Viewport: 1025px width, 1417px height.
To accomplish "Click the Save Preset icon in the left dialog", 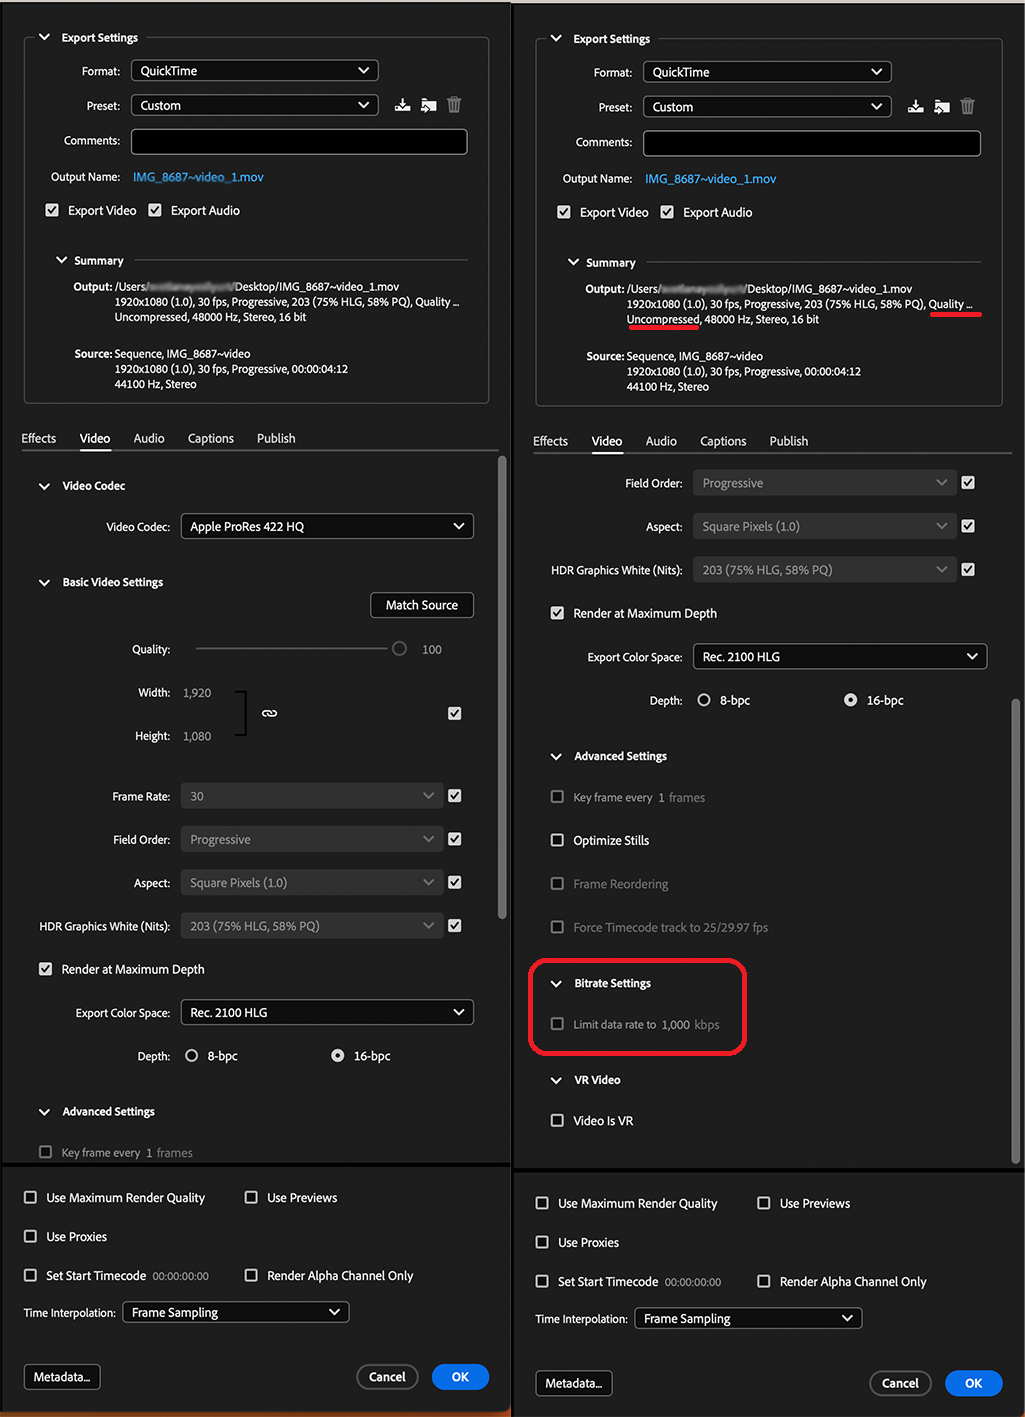I will click(402, 105).
